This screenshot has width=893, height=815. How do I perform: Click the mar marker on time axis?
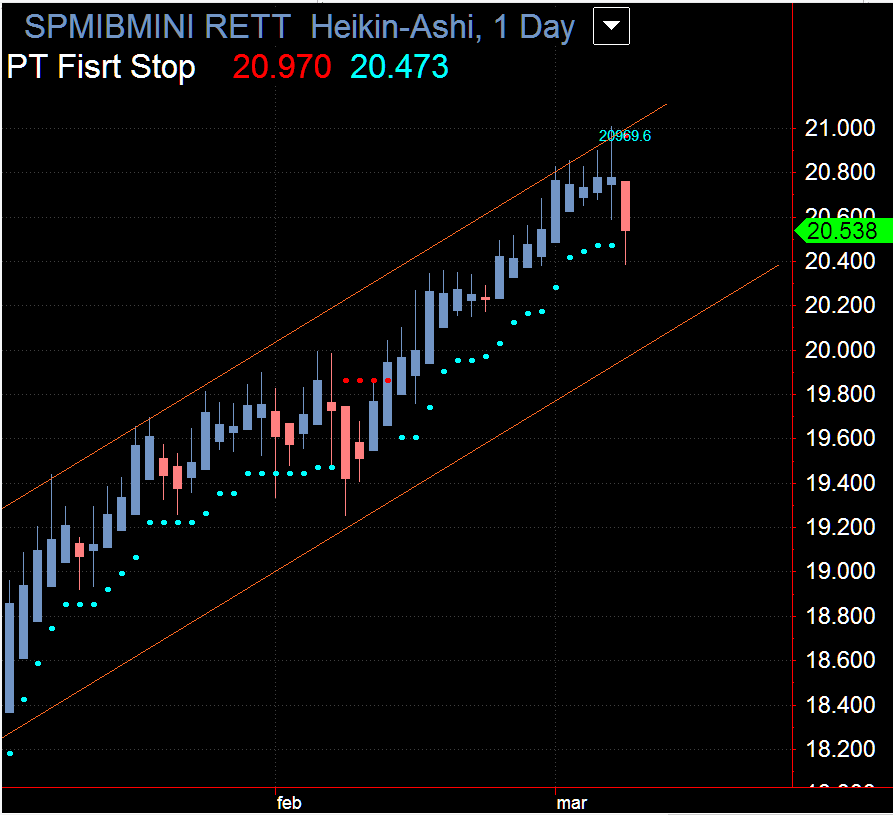571,803
